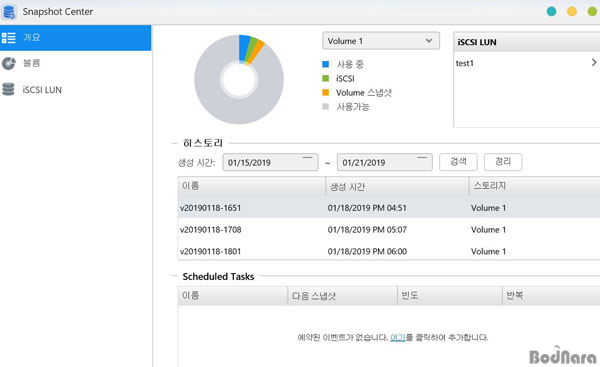This screenshot has width=600, height=367.
Task: Click the 검색 search button
Action: pos(458,162)
